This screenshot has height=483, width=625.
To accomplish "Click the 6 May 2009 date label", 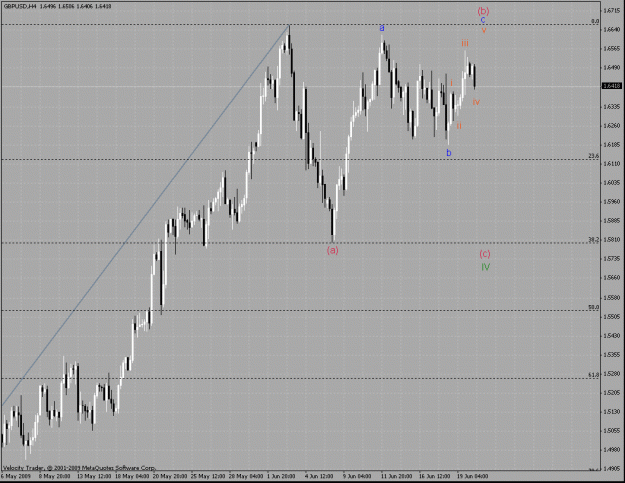I will 16,476.
